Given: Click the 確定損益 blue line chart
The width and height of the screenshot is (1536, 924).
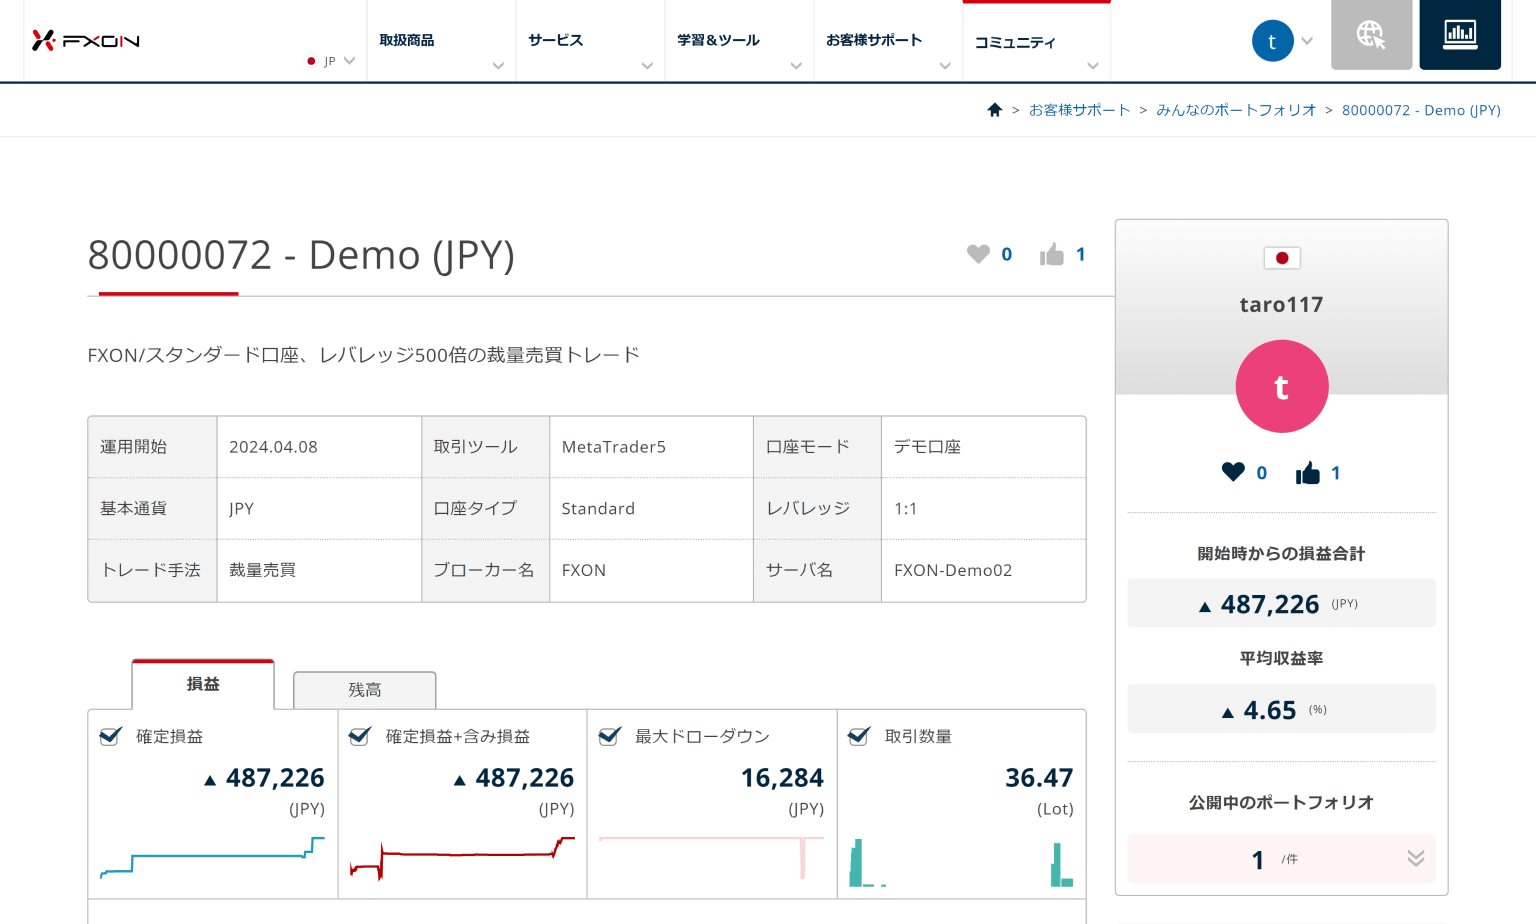Looking at the screenshot, I should click(x=212, y=859).
